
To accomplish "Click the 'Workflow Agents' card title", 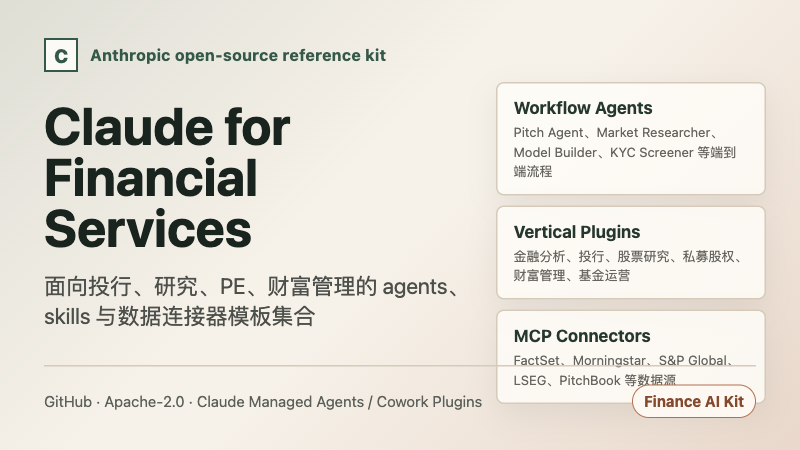I will point(583,108).
